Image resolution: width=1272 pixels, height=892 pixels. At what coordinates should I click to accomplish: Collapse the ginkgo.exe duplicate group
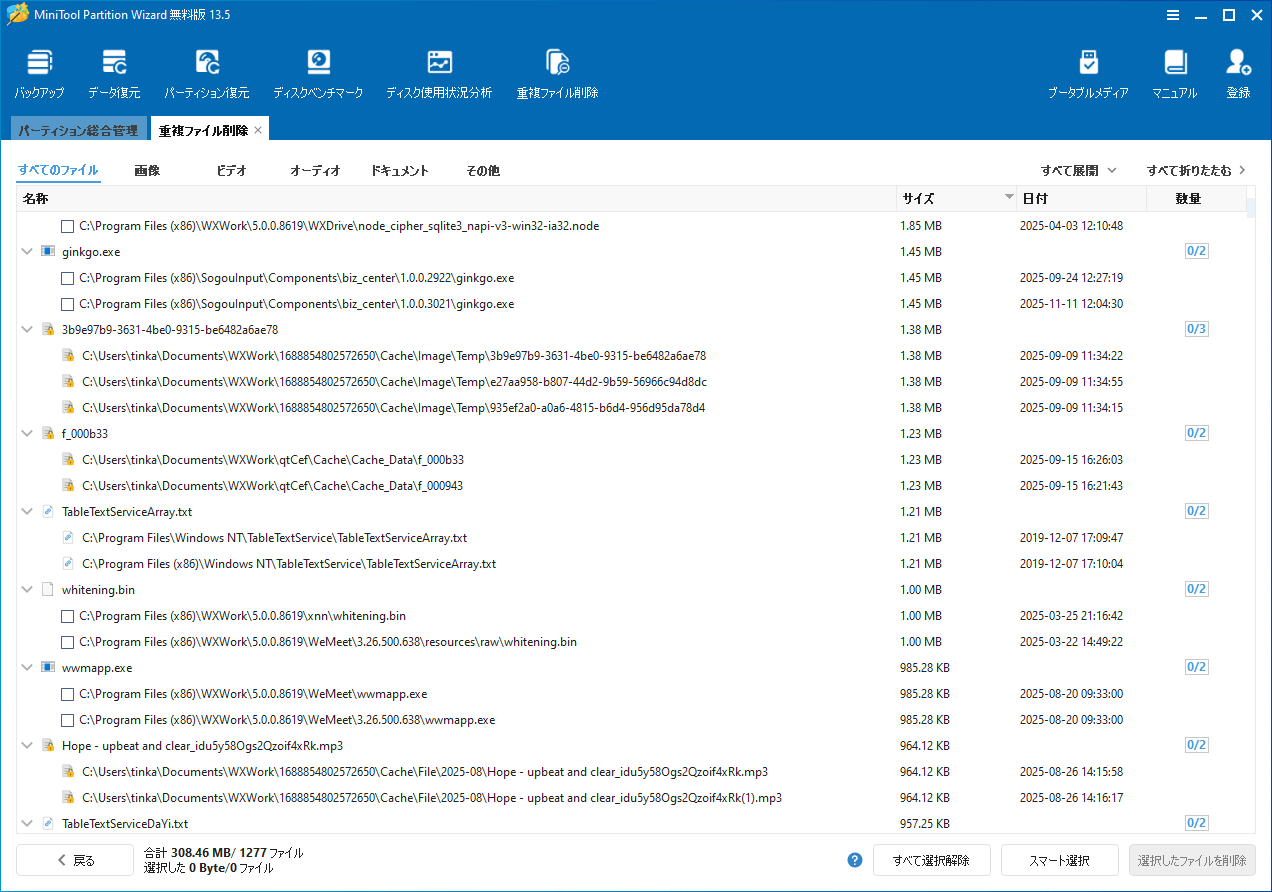click(27, 252)
